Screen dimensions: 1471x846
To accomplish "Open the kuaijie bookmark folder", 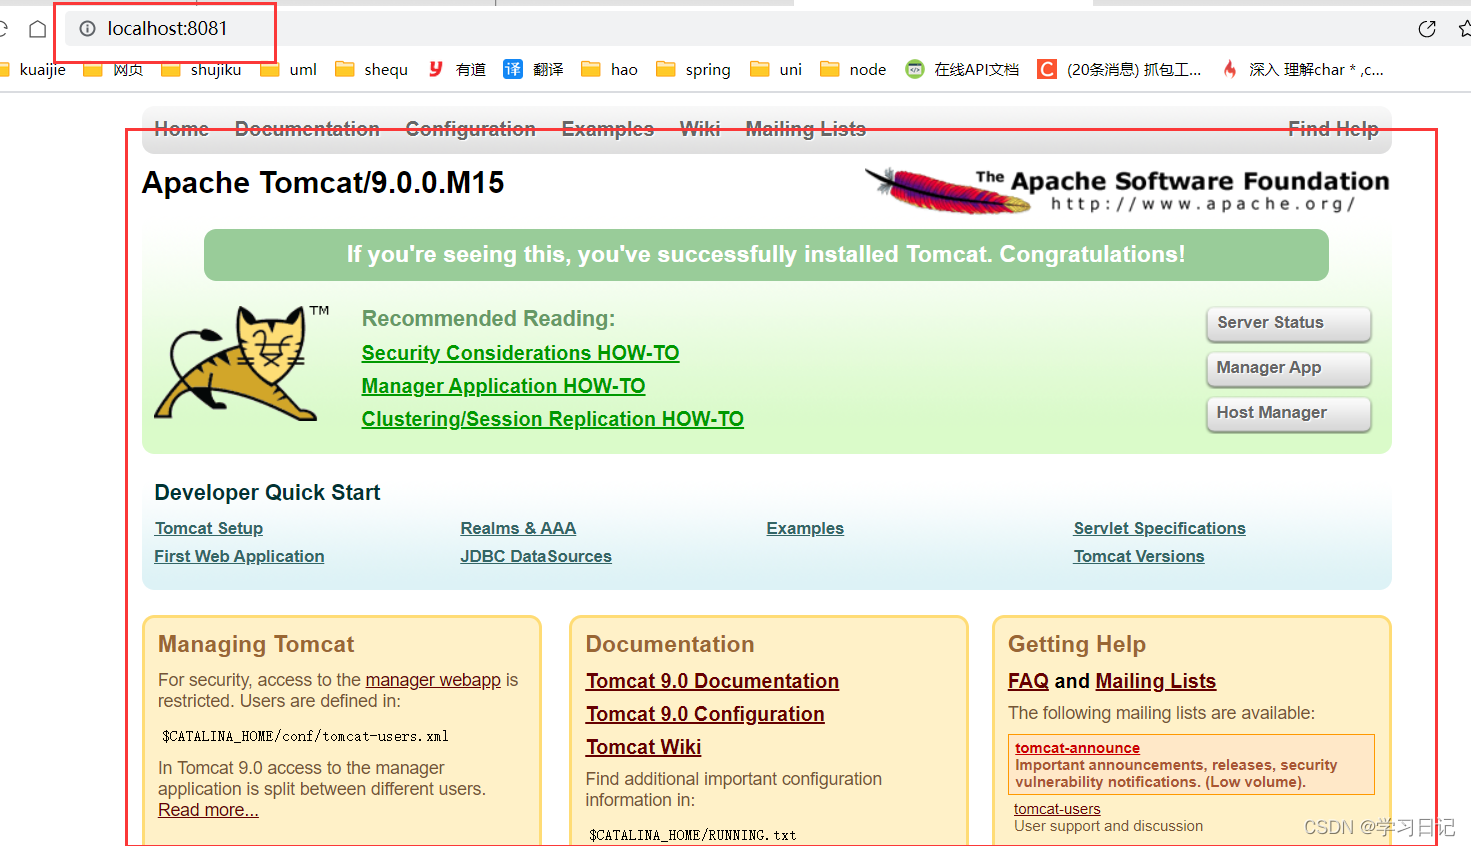I will 35,69.
